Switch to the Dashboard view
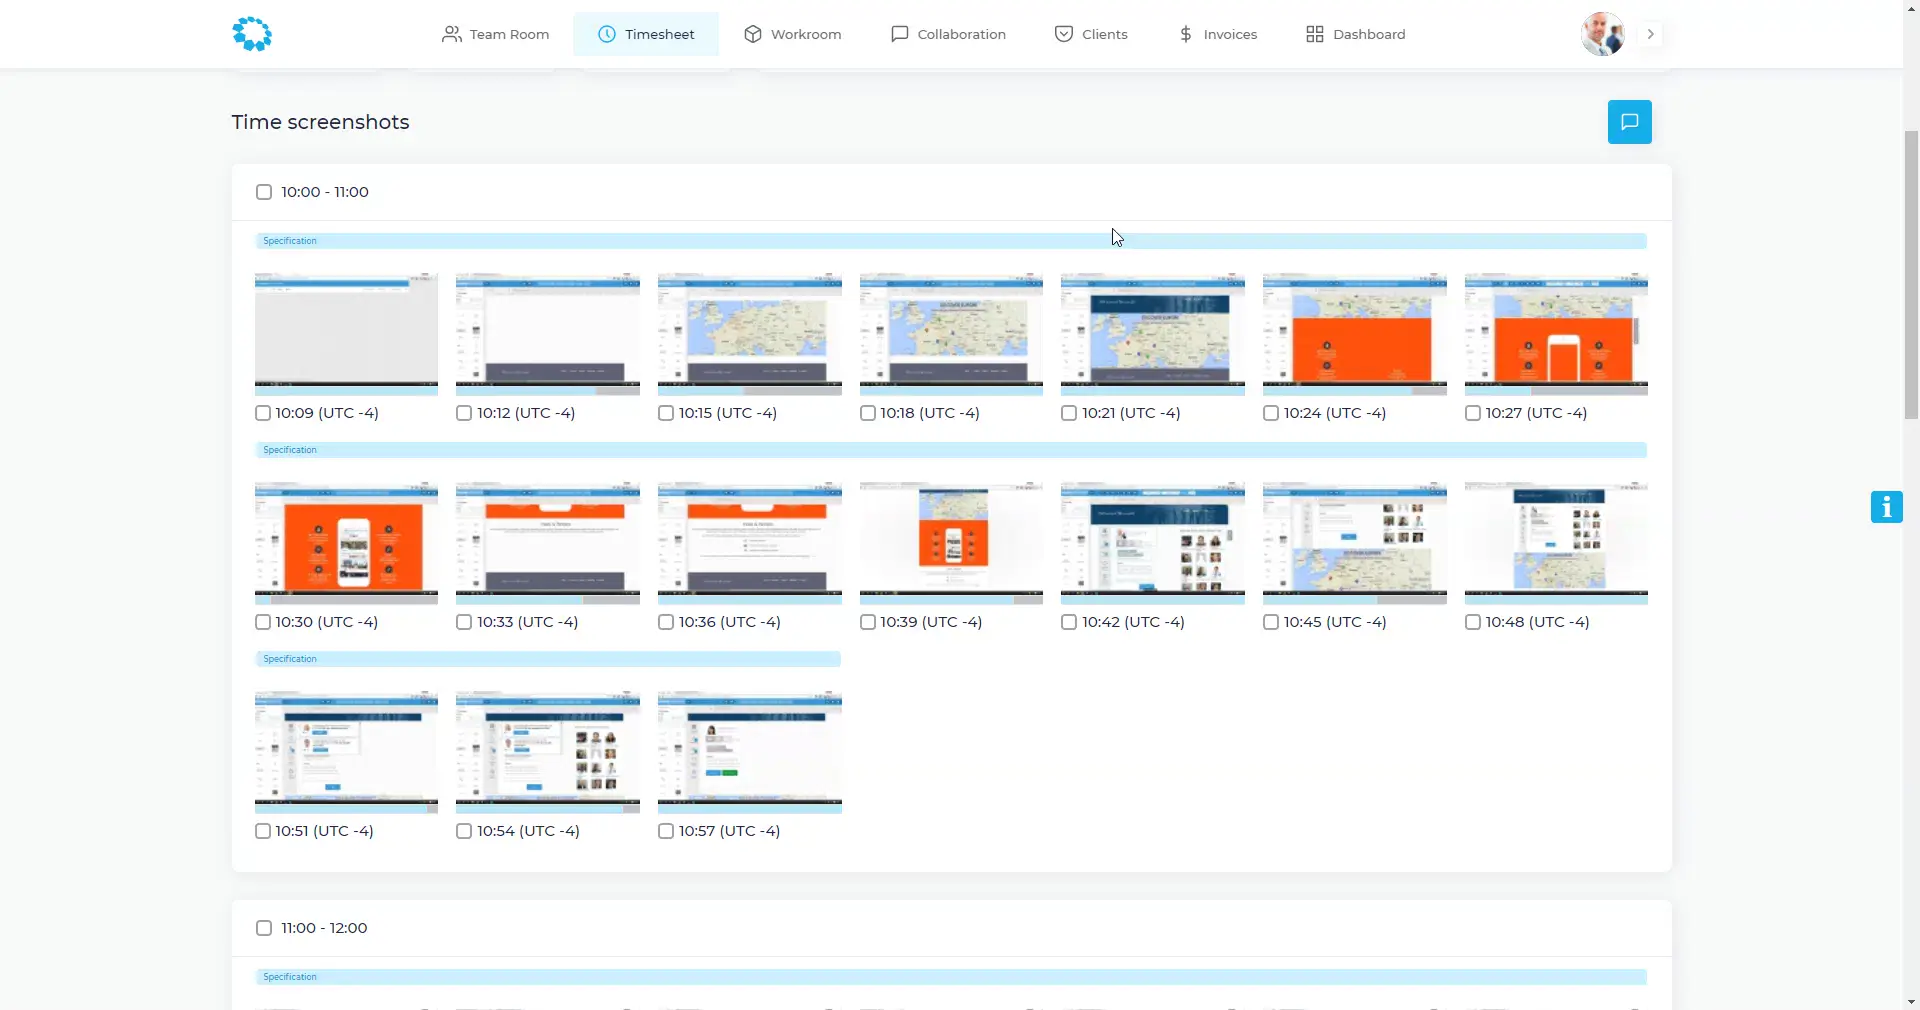Screen dimensions: 1920x1010 tap(1355, 34)
